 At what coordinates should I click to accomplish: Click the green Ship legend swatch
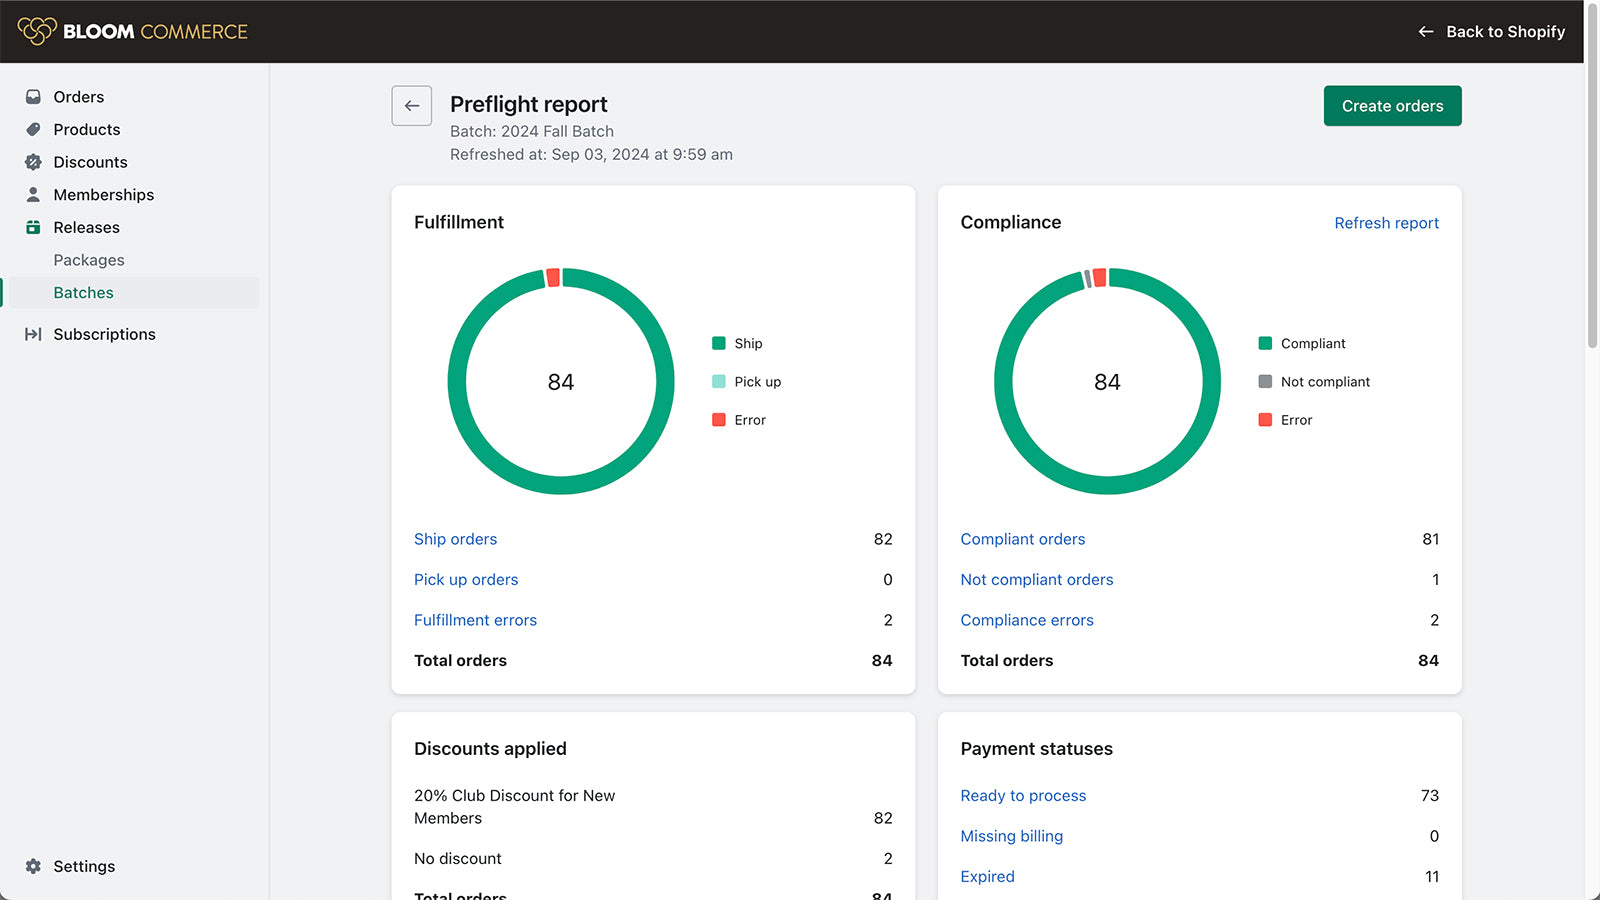coord(719,344)
